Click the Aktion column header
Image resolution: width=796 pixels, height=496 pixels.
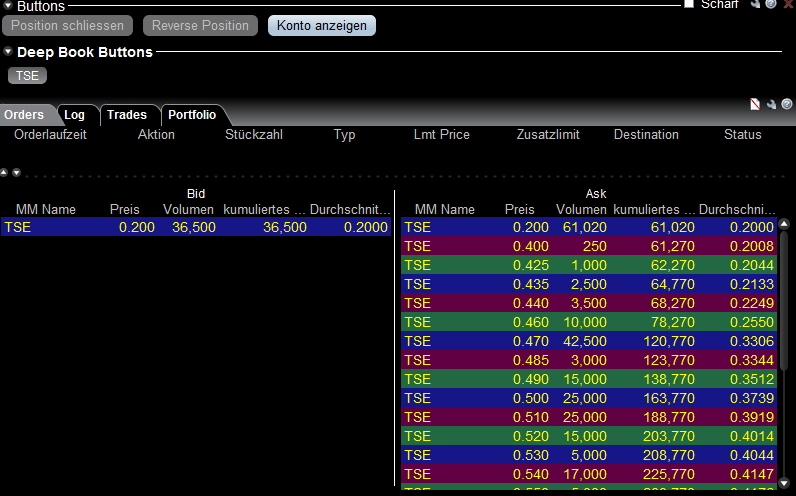point(156,135)
